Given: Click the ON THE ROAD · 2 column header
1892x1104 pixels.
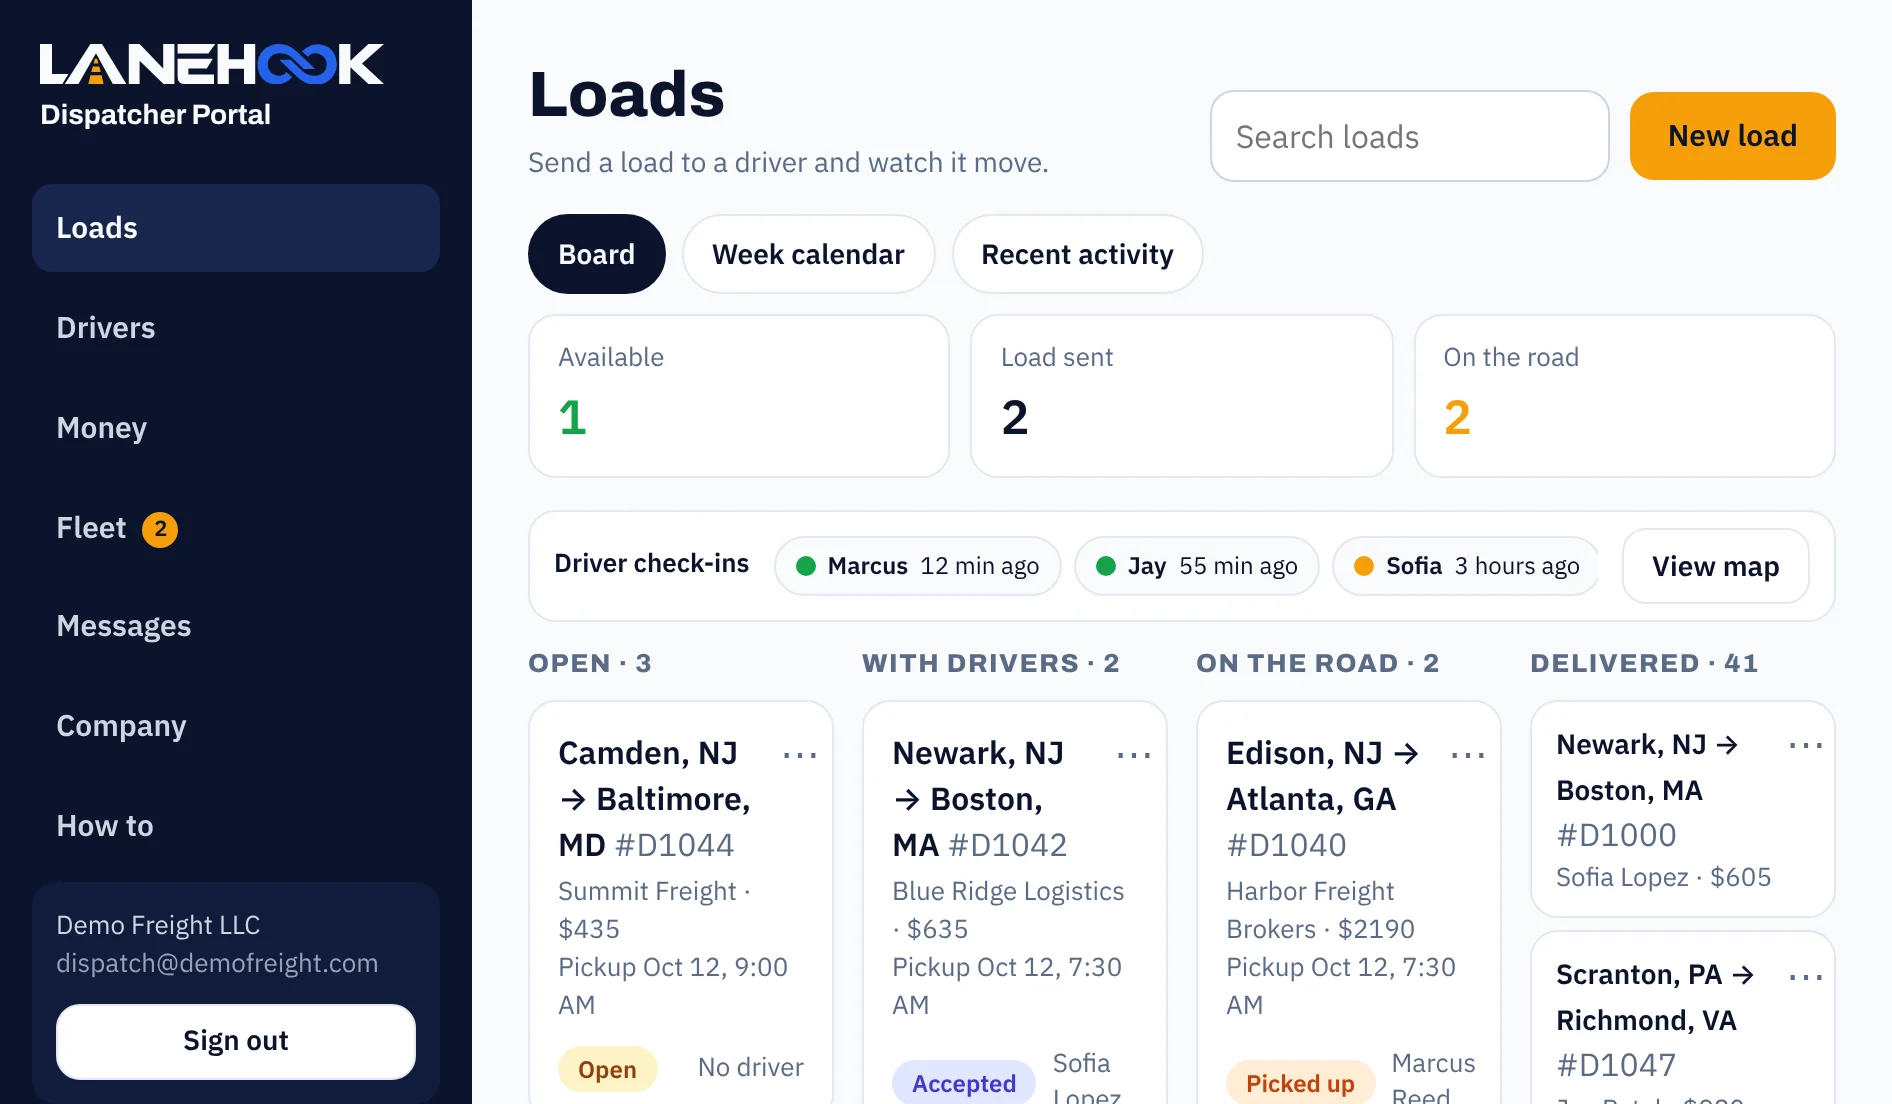Looking at the screenshot, I should click(x=1317, y=663).
